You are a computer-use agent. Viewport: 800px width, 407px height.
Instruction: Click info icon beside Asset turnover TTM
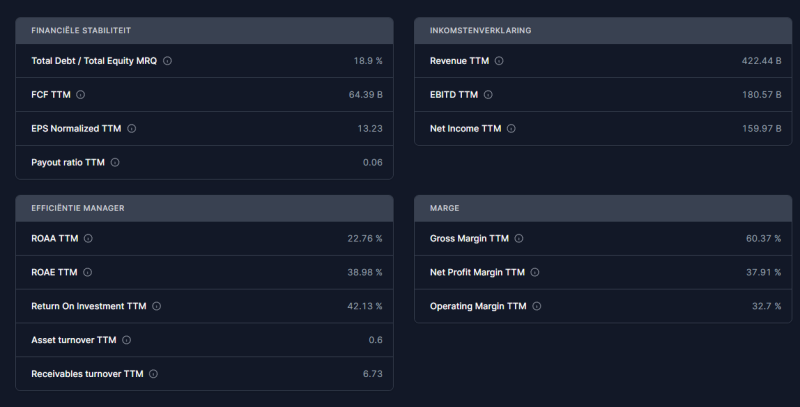point(127,340)
